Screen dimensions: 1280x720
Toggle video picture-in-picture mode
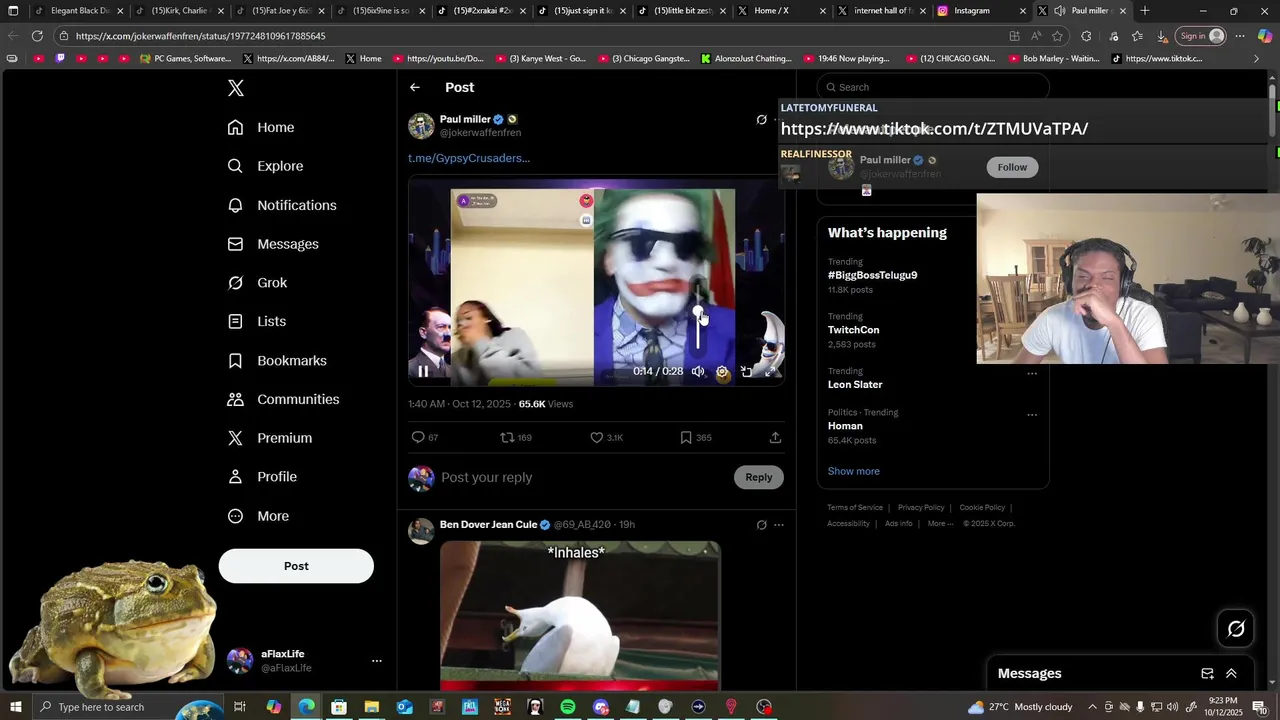click(746, 371)
